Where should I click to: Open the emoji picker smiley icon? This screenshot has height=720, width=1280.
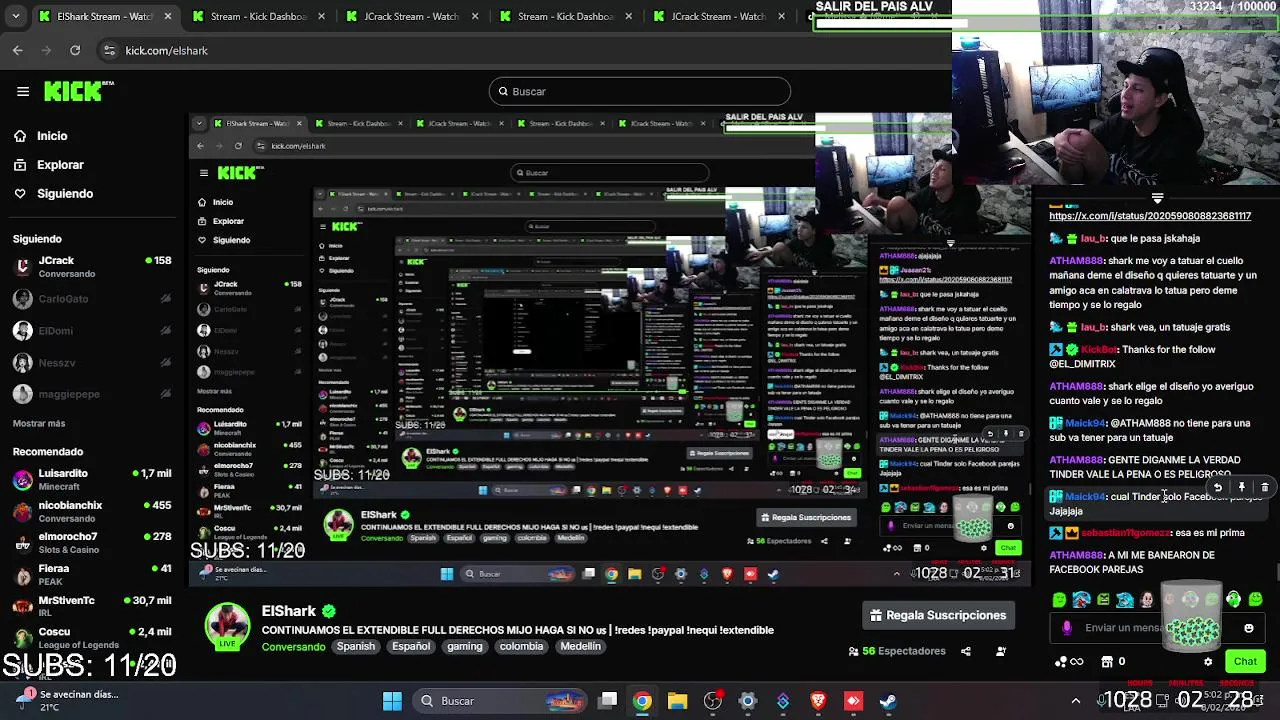point(1249,628)
